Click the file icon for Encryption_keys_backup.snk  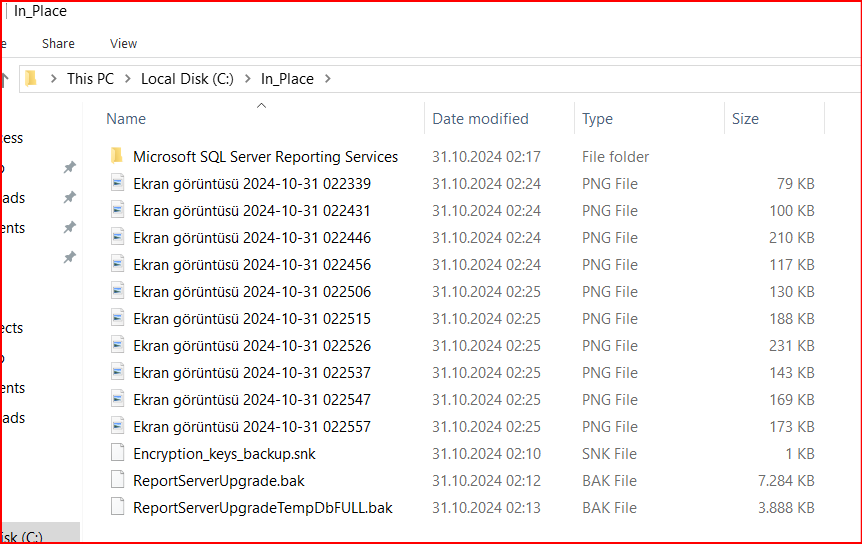pos(118,453)
